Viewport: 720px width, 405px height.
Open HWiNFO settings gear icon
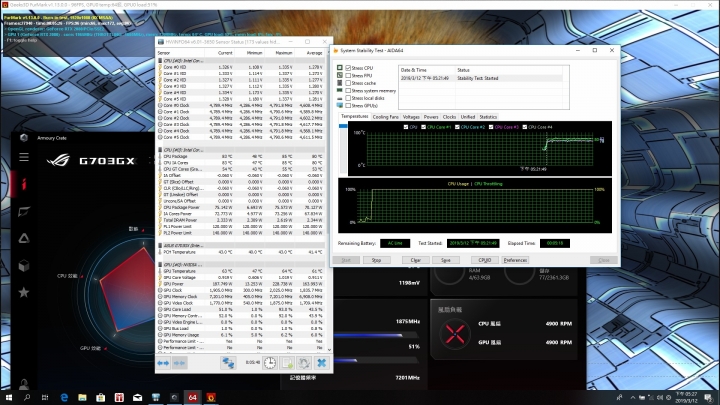304,363
